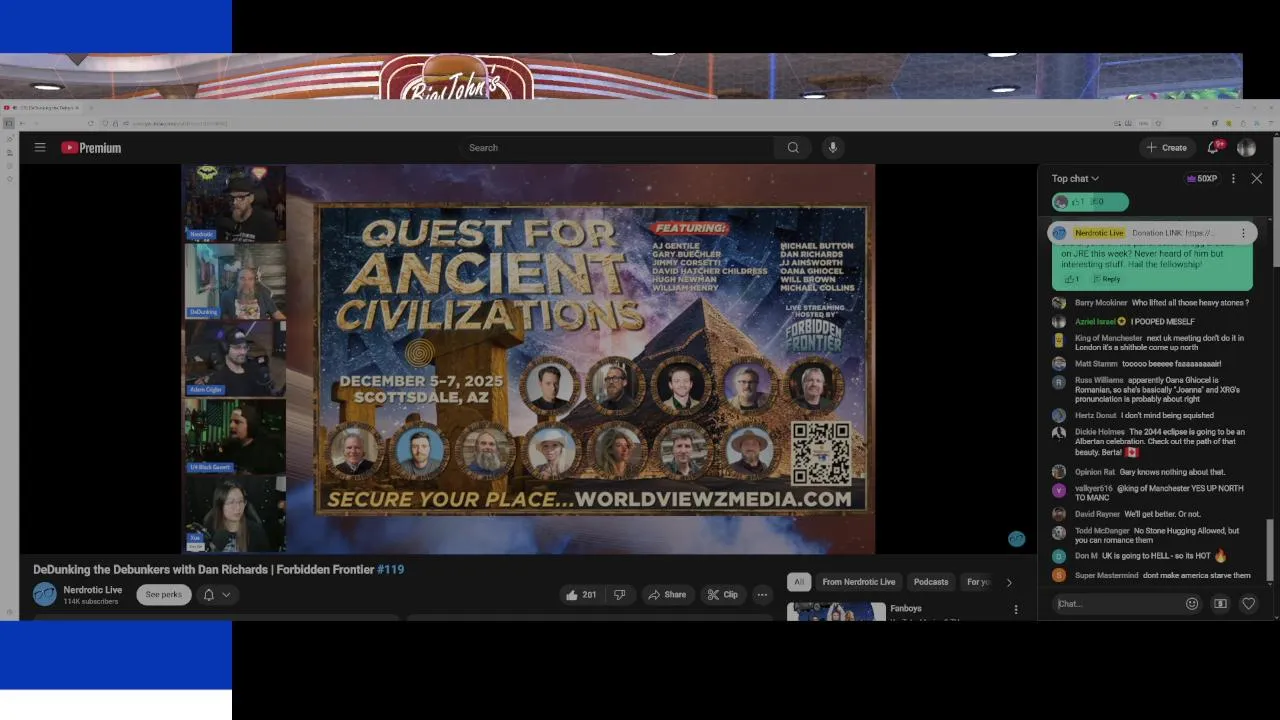This screenshot has height=720, width=1280.
Task: Open account avatar menu in YouTube header
Action: 1246,147
